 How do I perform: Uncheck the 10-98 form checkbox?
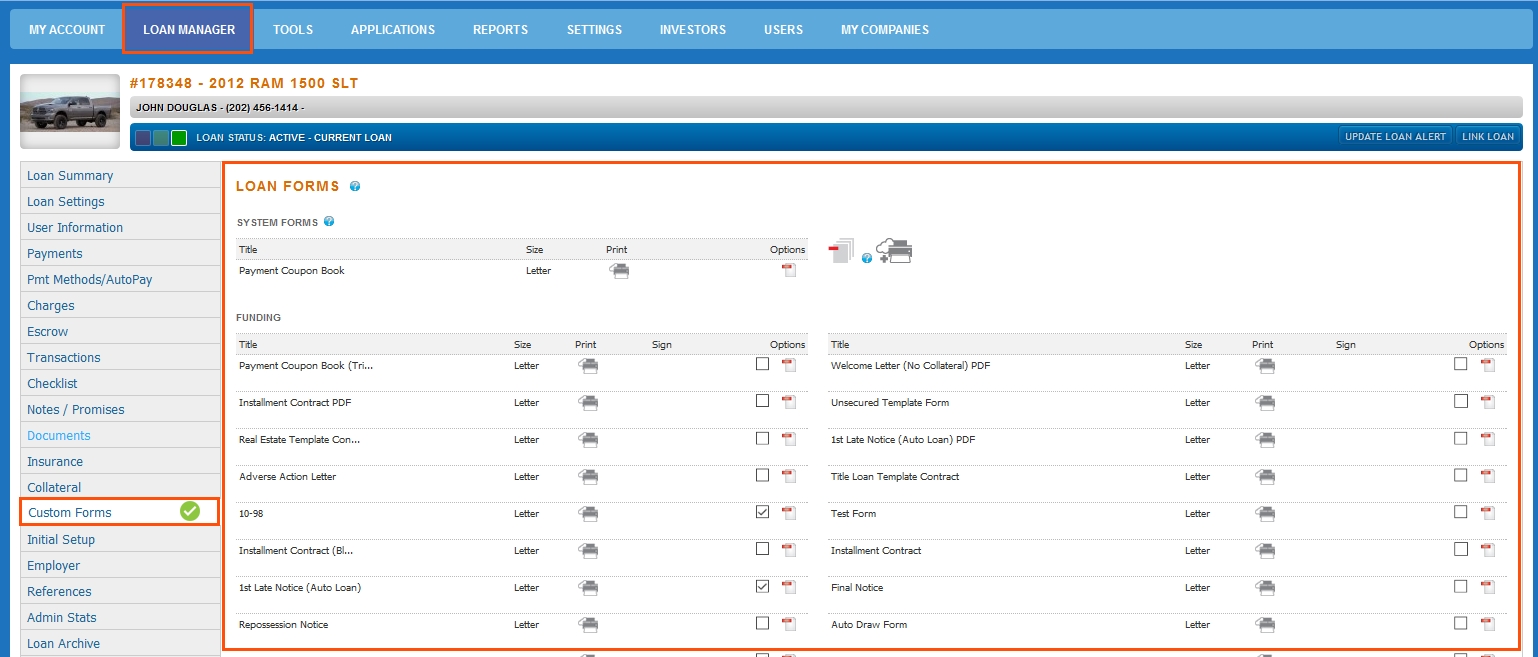pos(763,512)
